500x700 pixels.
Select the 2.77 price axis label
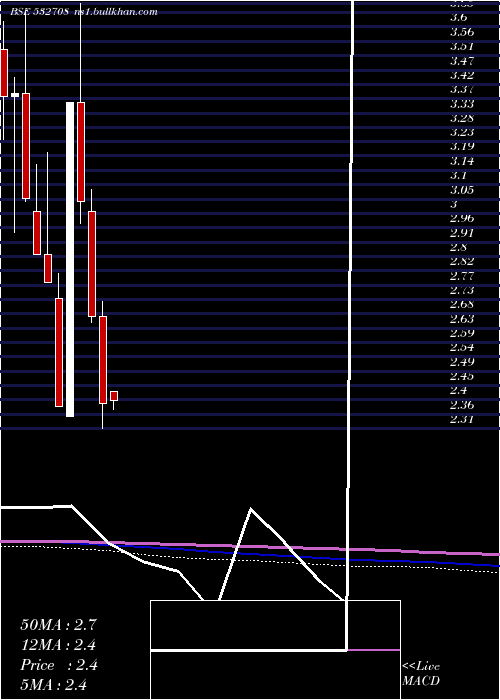(462, 275)
